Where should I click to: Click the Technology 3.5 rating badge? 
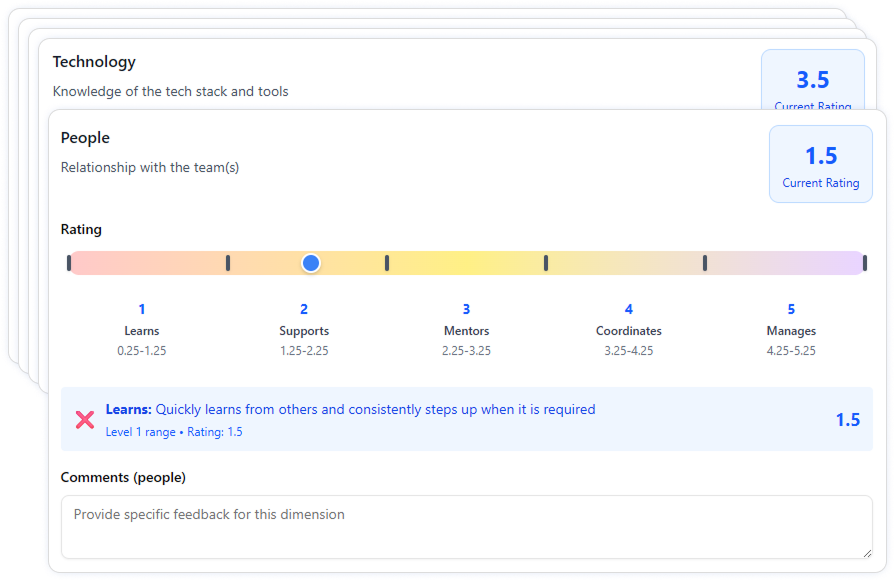tap(812, 80)
